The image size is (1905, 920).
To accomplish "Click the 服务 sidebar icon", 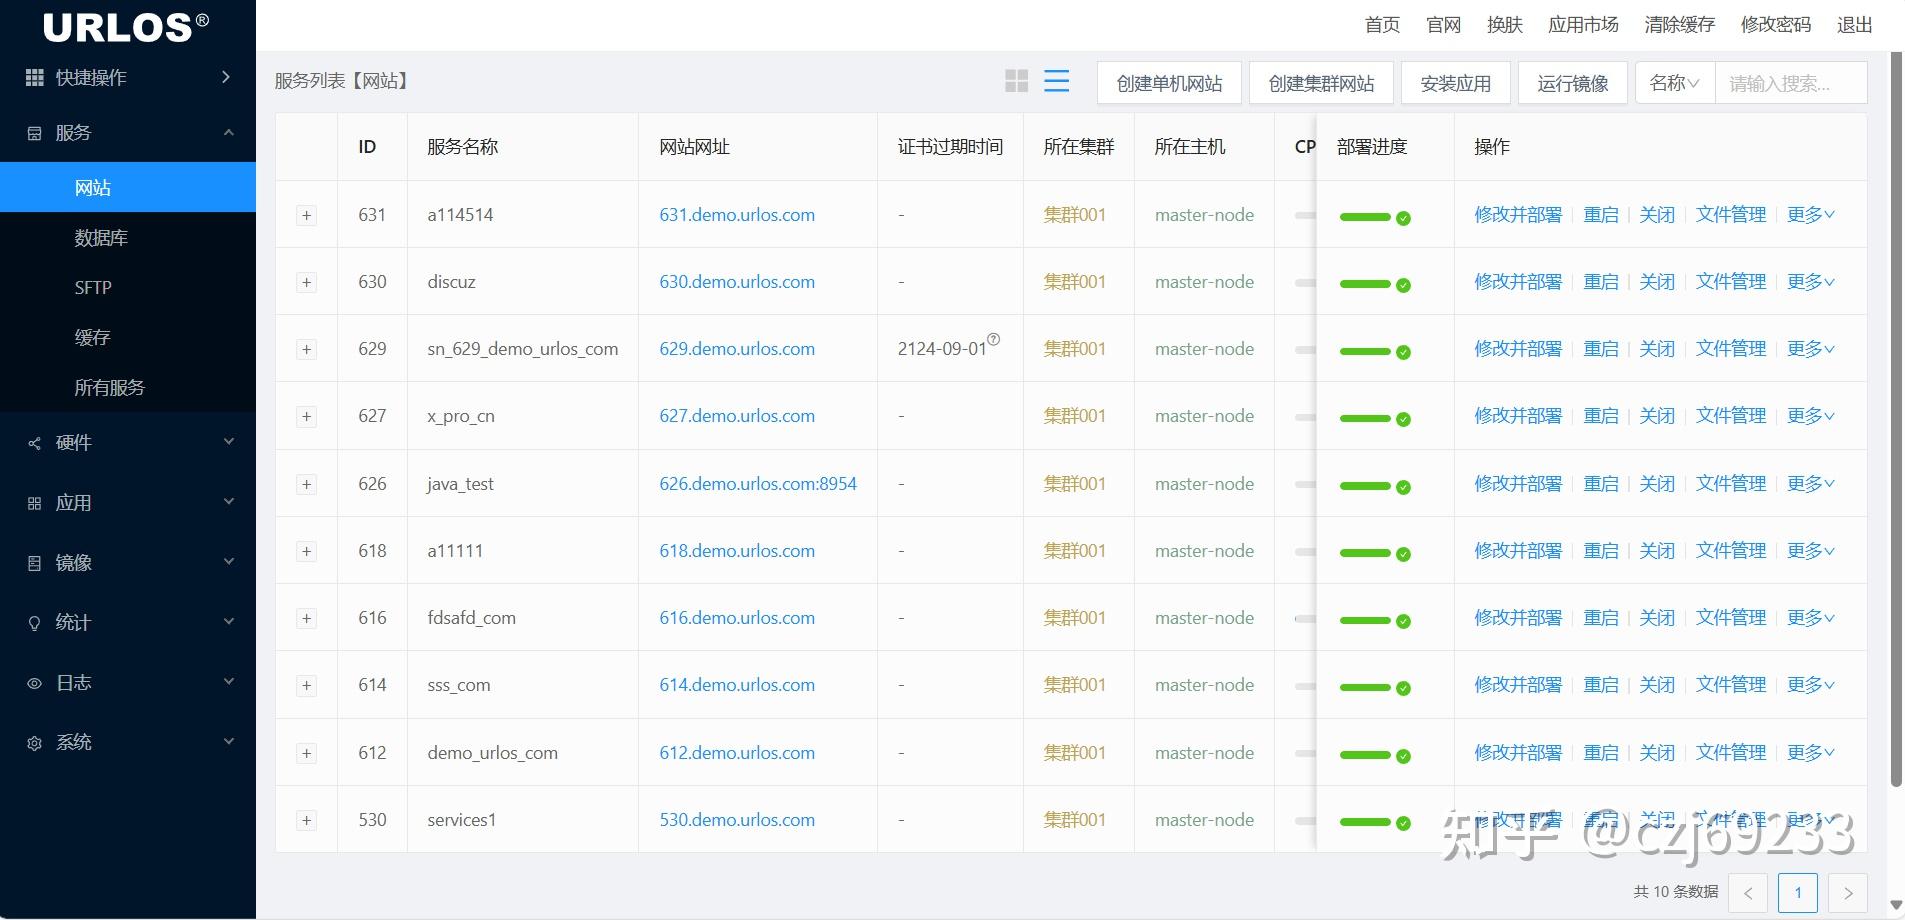I will click(34, 133).
